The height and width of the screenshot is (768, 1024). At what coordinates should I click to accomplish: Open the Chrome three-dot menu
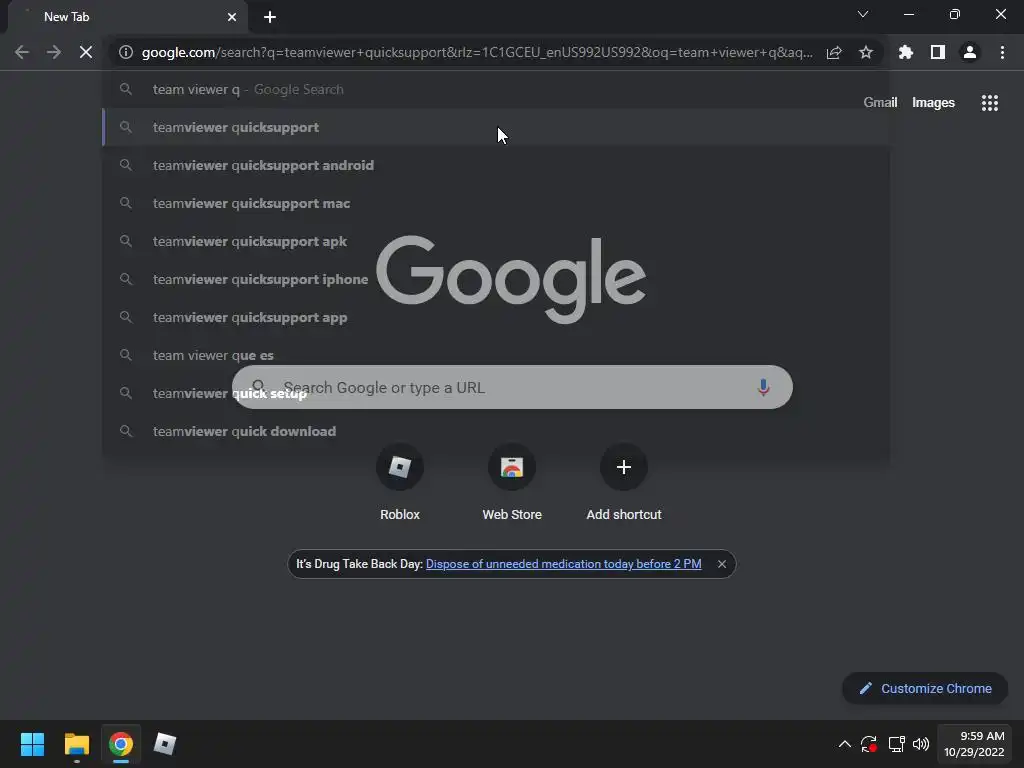pos(1002,52)
